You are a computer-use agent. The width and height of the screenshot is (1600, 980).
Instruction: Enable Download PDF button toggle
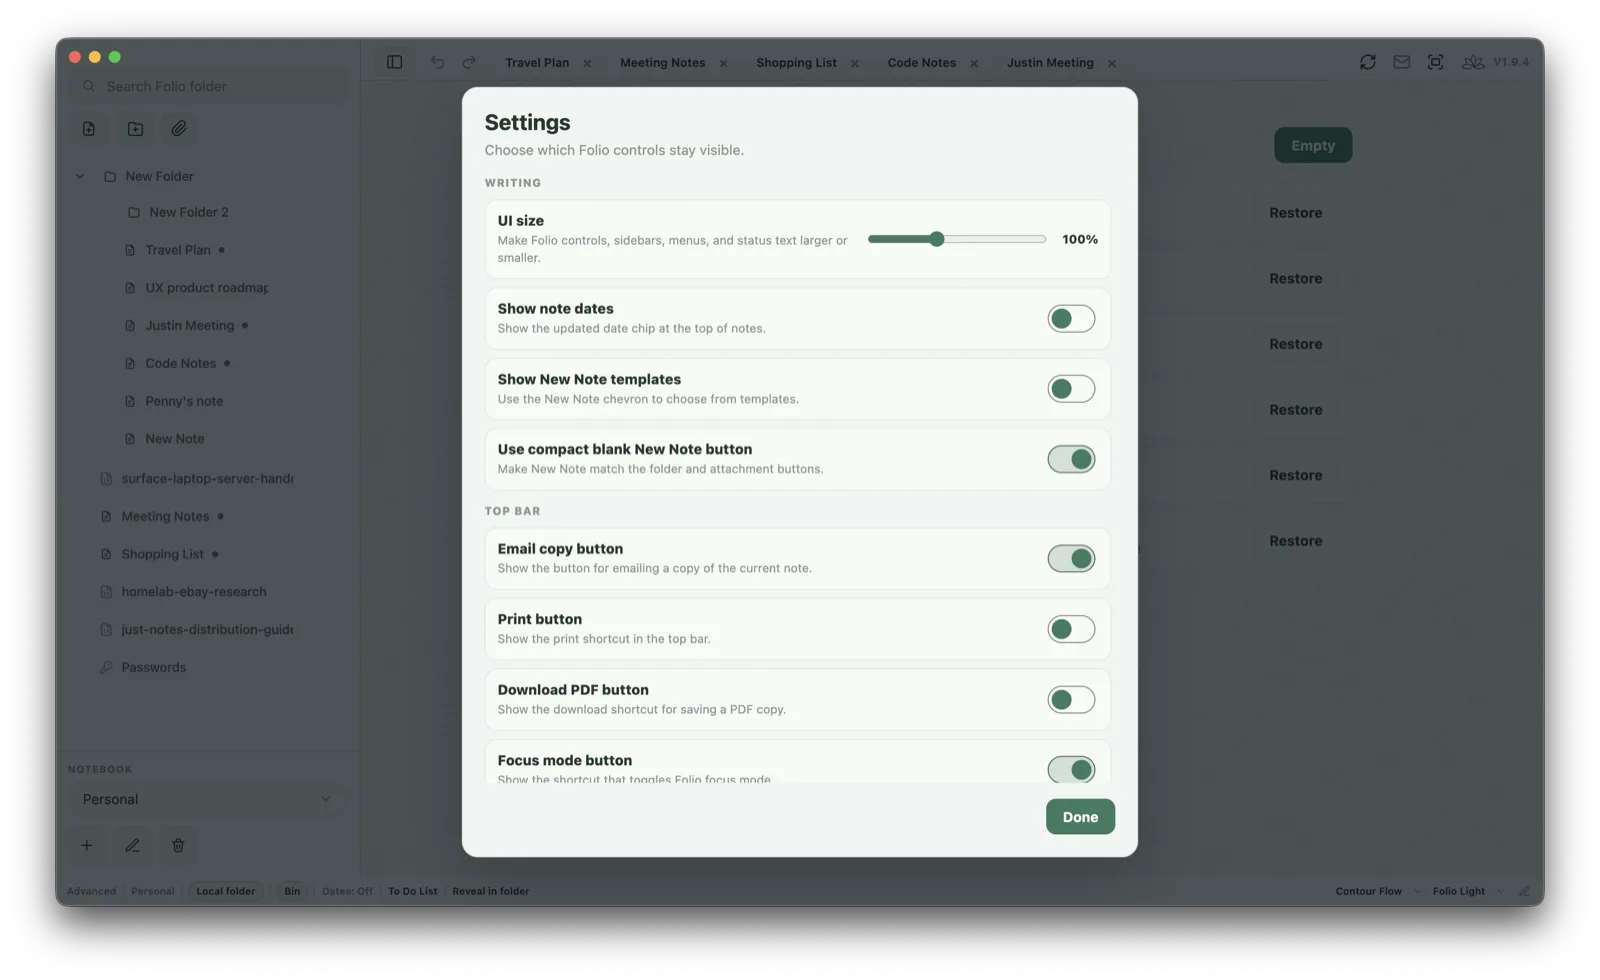pyautogui.click(x=1071, y=700)
